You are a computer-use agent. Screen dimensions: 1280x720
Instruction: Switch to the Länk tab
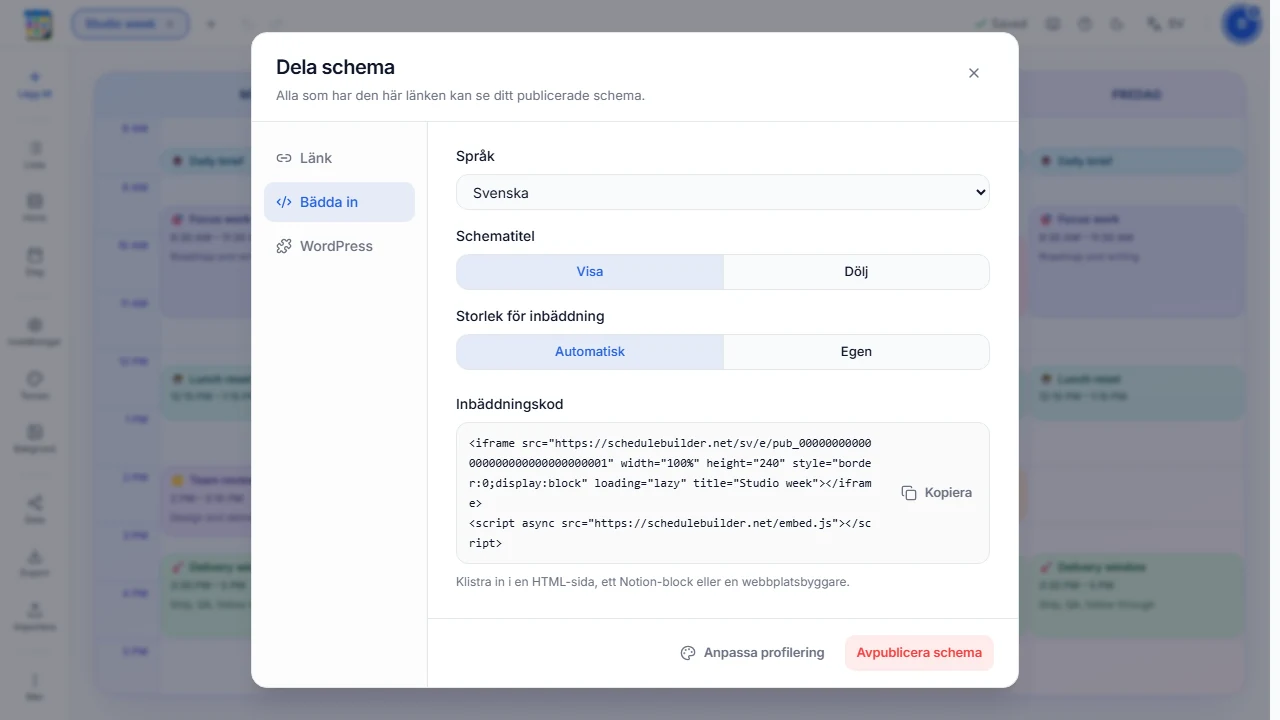[339, 158]
